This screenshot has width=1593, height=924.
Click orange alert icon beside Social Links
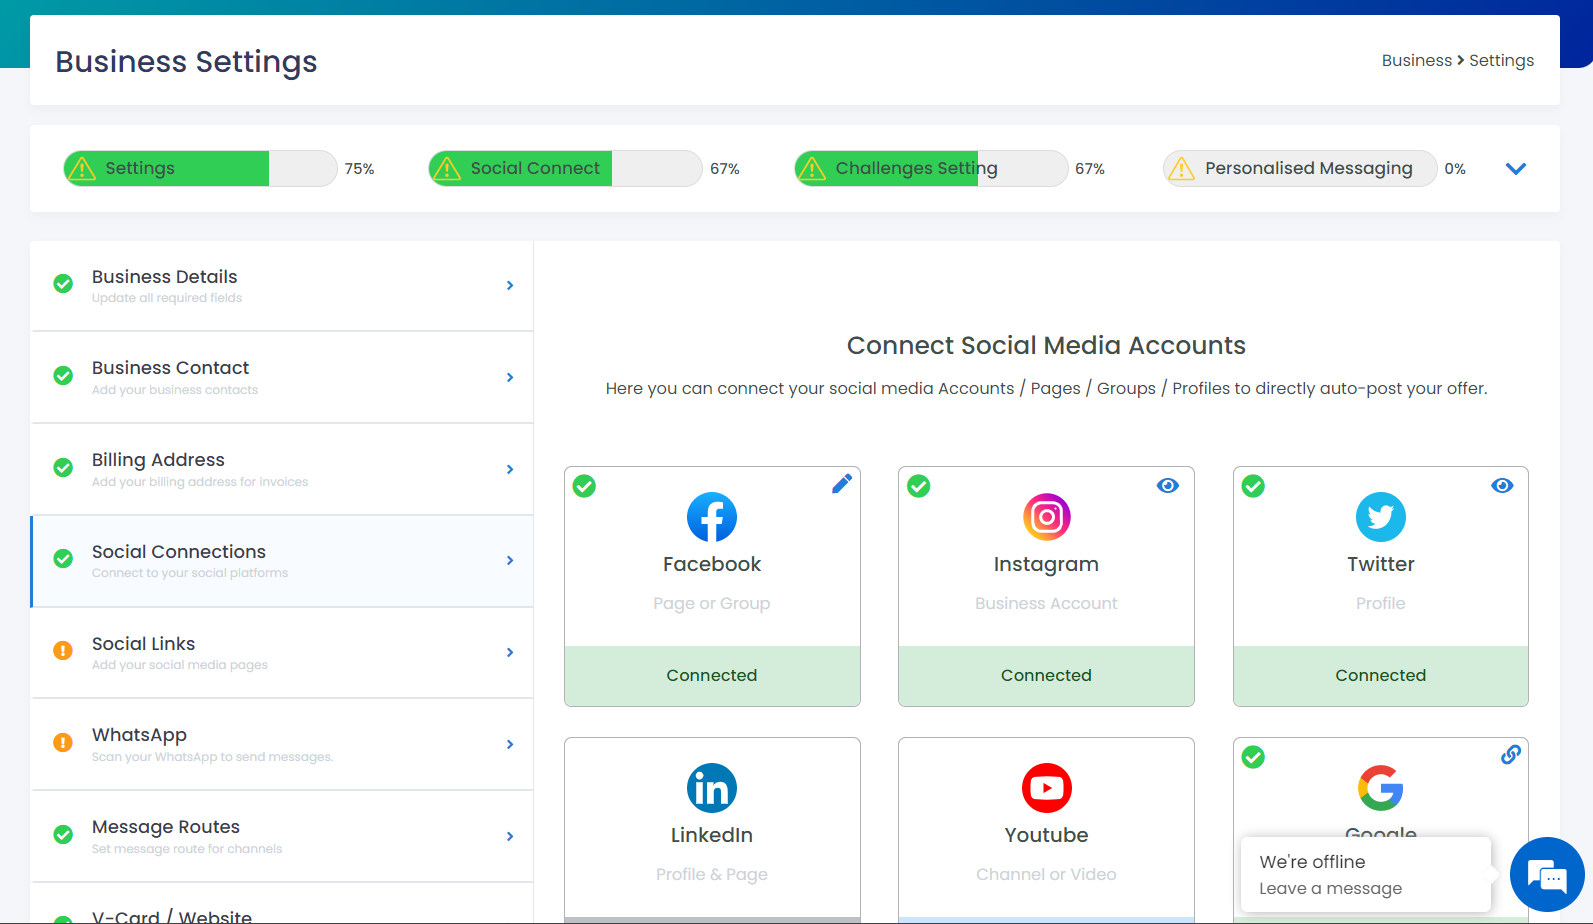tap(63, 651)
